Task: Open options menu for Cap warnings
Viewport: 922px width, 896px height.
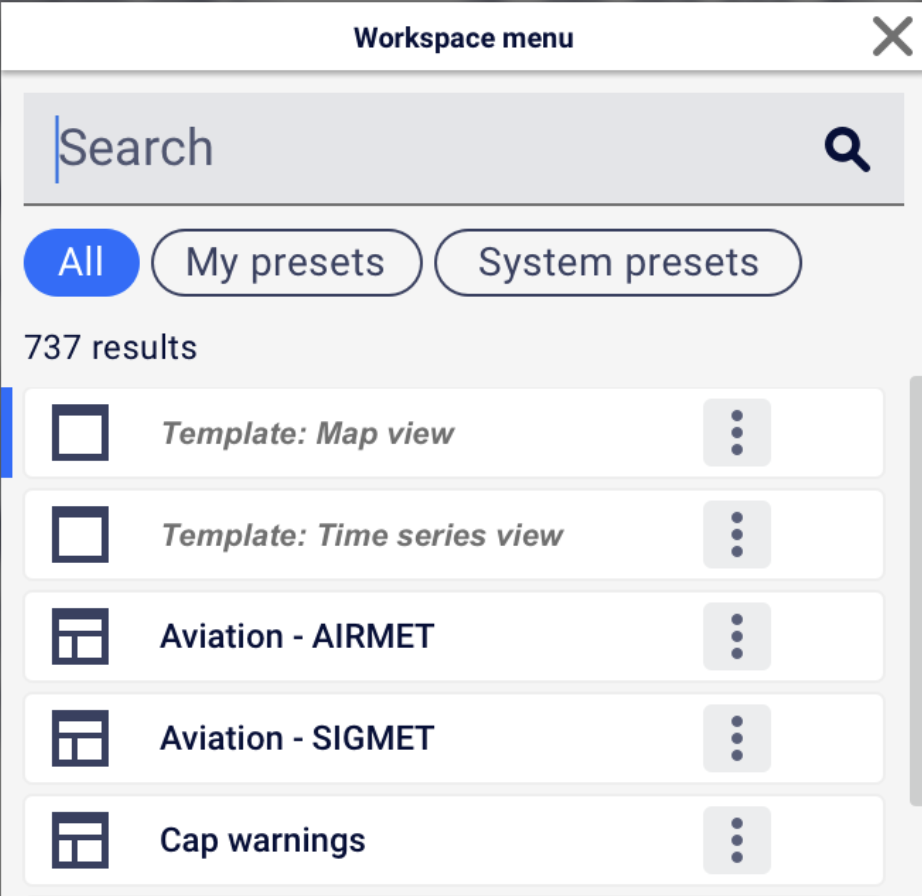Action: (737, 840)
